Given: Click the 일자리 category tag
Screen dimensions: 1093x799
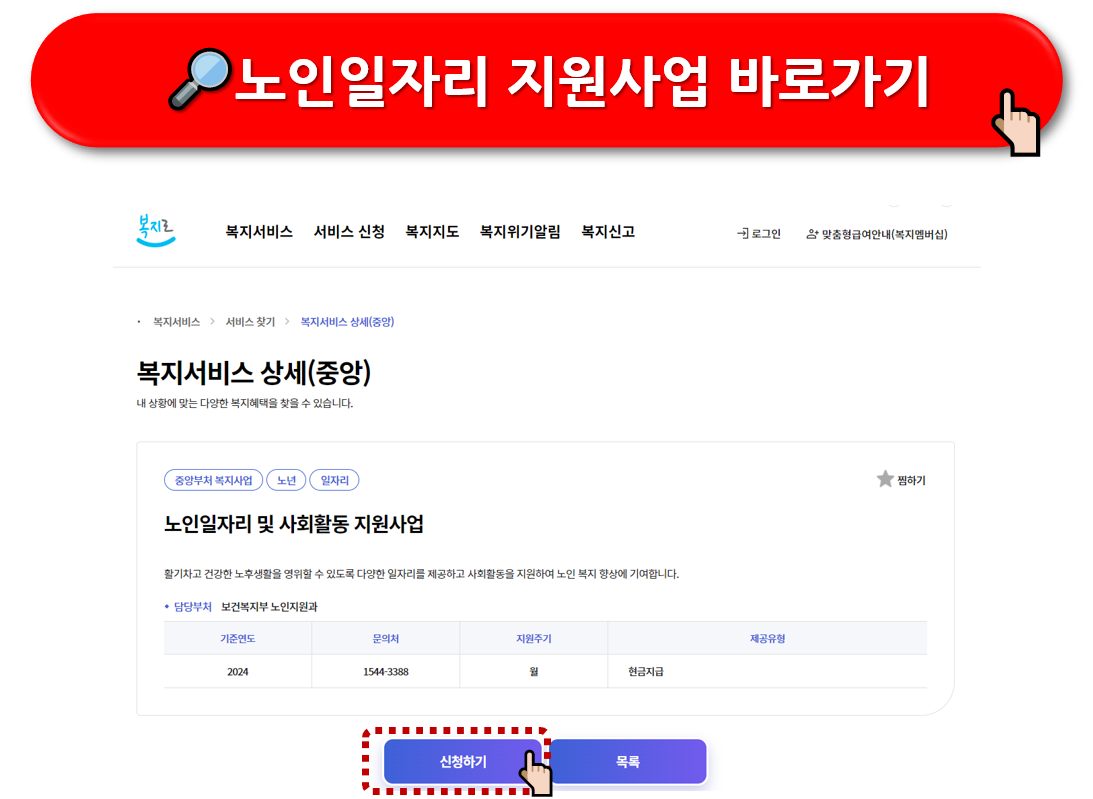Looking at the screenshot, I should tap(334, 479).
